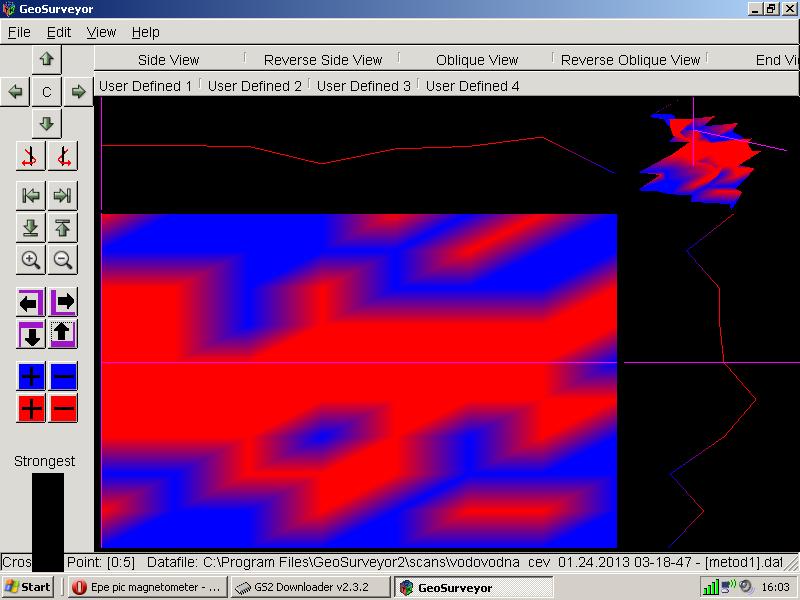Choose User Defined 3 view
This screenshot has width=800, height=600.
(x=364, y=86)
